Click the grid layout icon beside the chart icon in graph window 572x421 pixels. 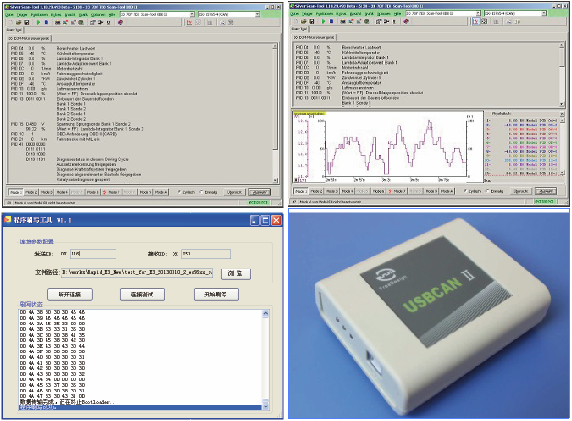[484, 22]
